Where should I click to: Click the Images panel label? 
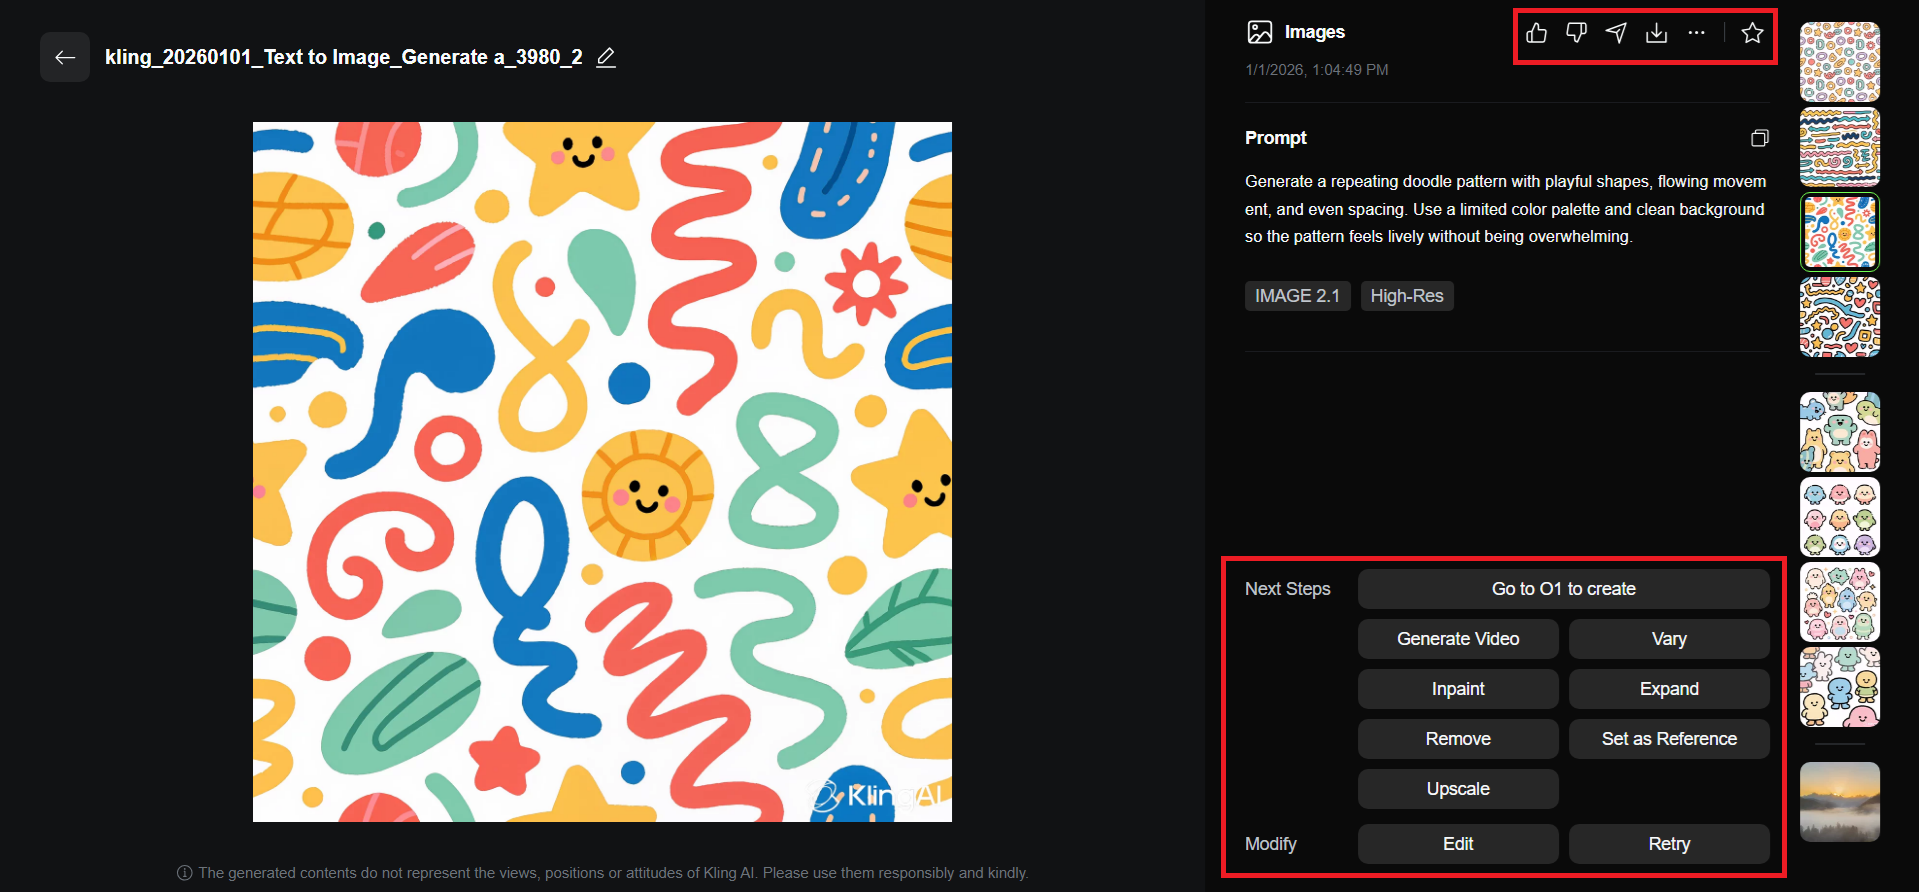pyautogui.click(x=1315, y=32)
